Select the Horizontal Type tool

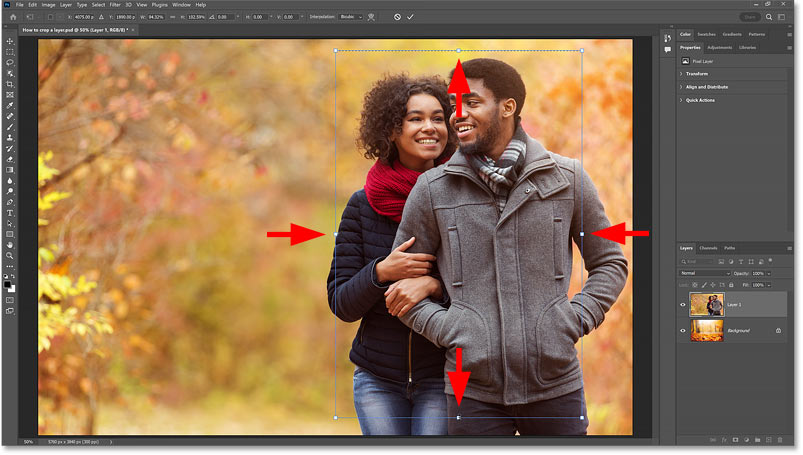click(x=10, y=213)
